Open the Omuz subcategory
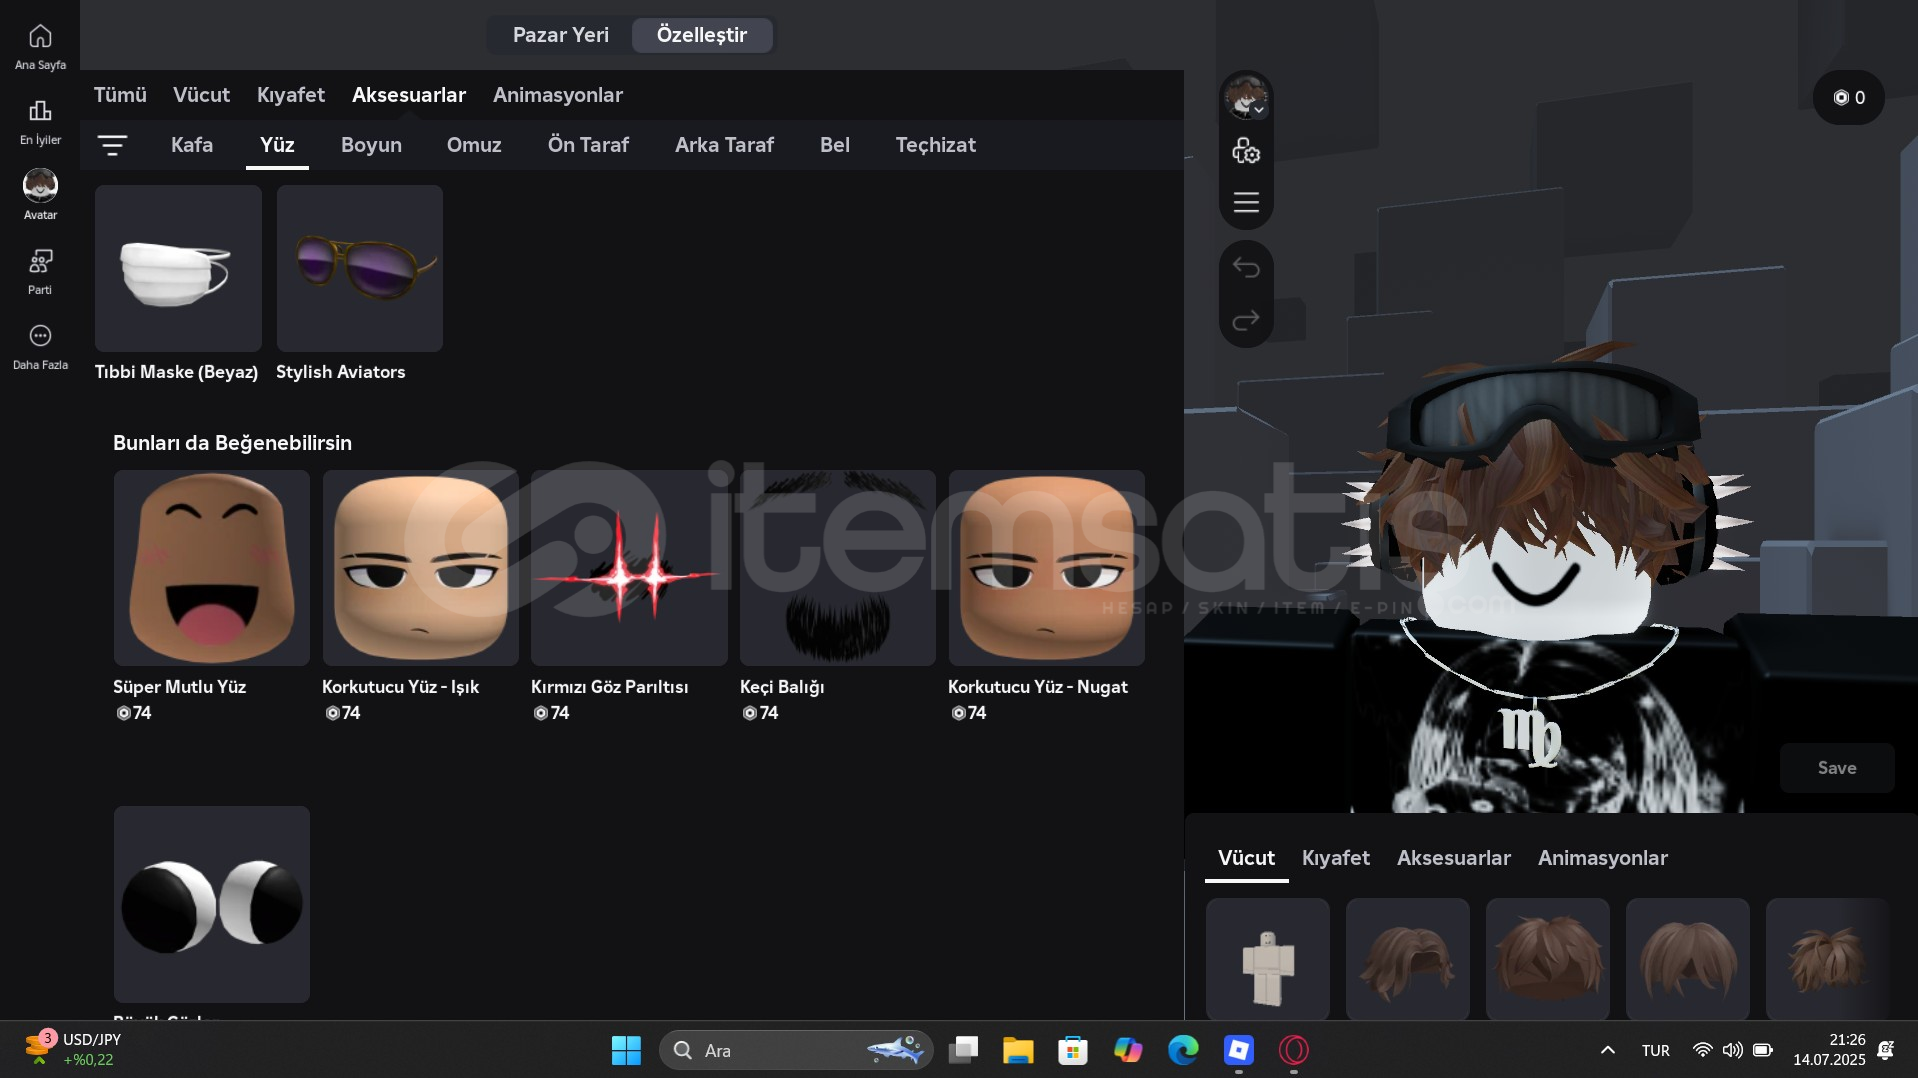 pyautogui.click(x=474, y=145)
